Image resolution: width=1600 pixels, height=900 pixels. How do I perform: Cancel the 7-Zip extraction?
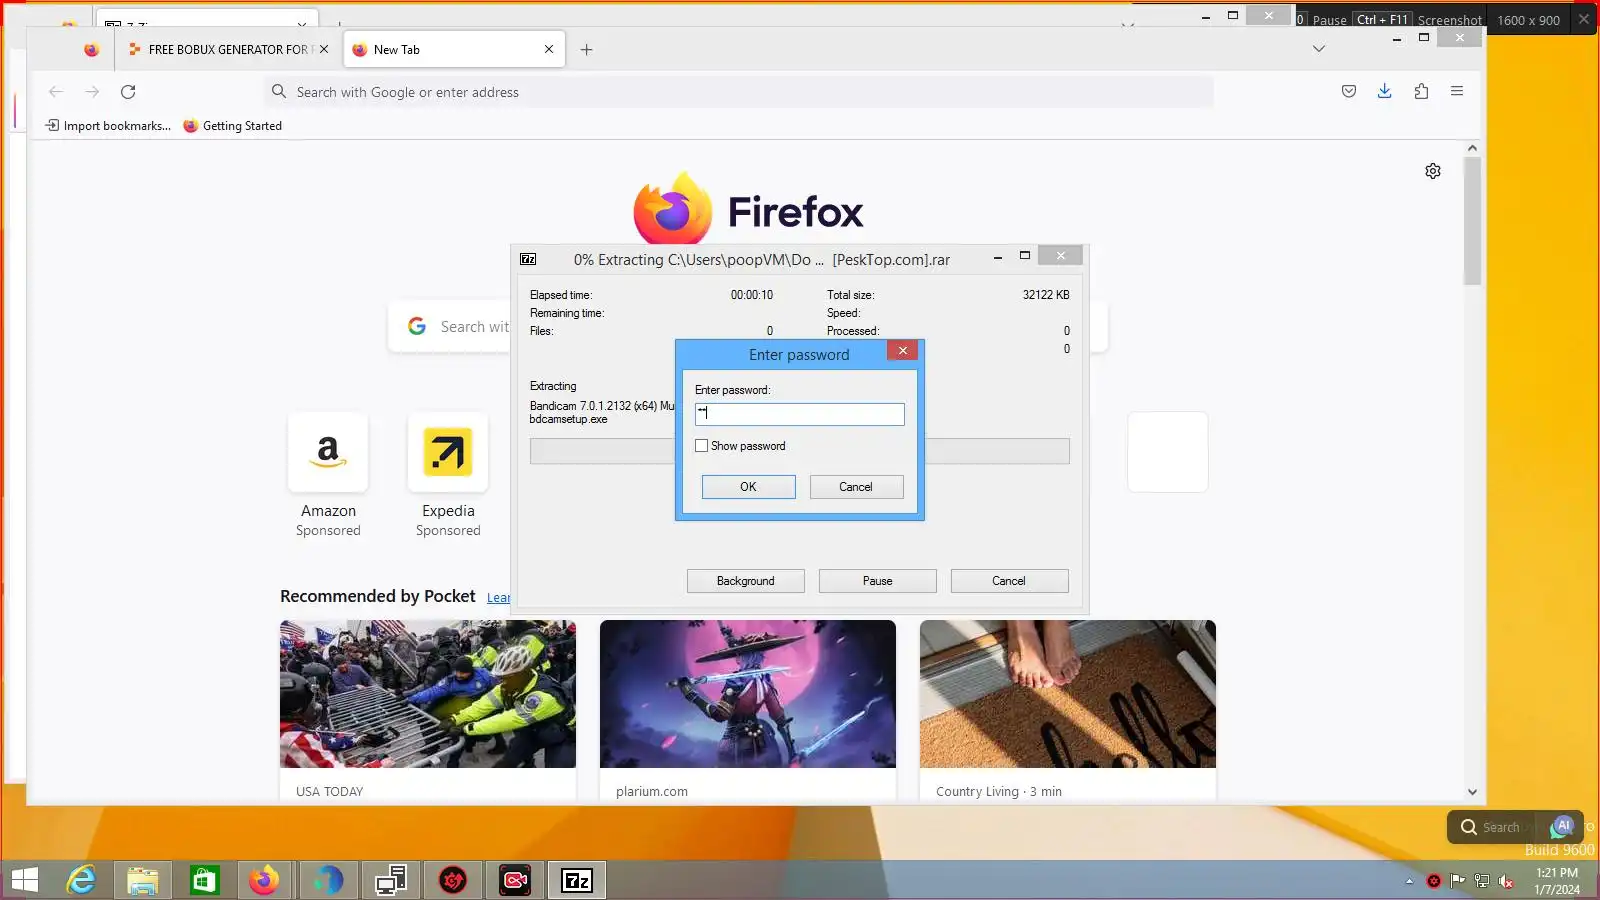coord(1009,581)
